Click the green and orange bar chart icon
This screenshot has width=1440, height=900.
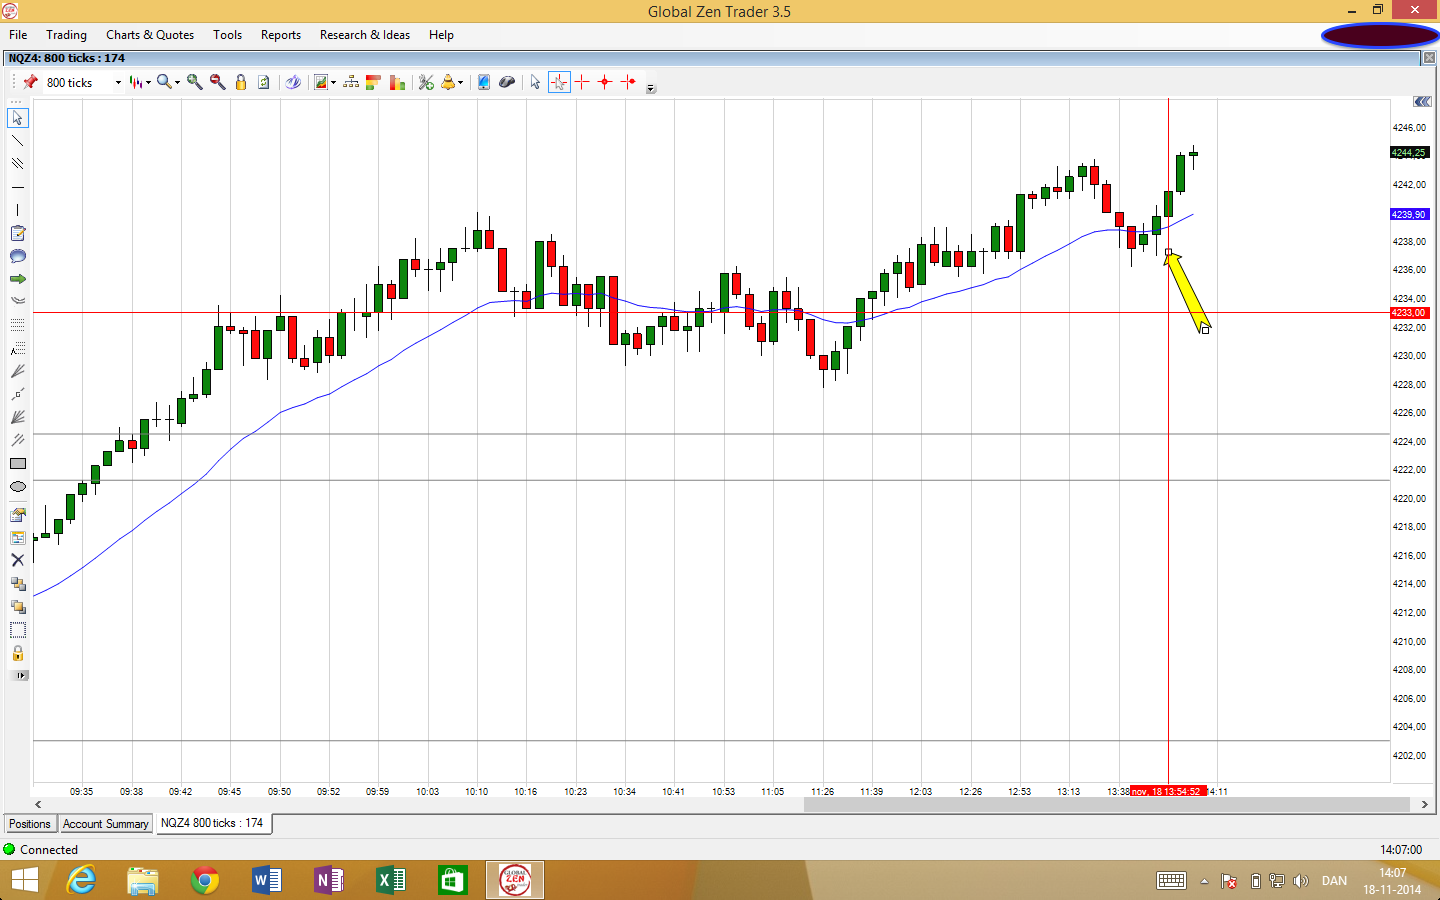[x=397, y=82]
